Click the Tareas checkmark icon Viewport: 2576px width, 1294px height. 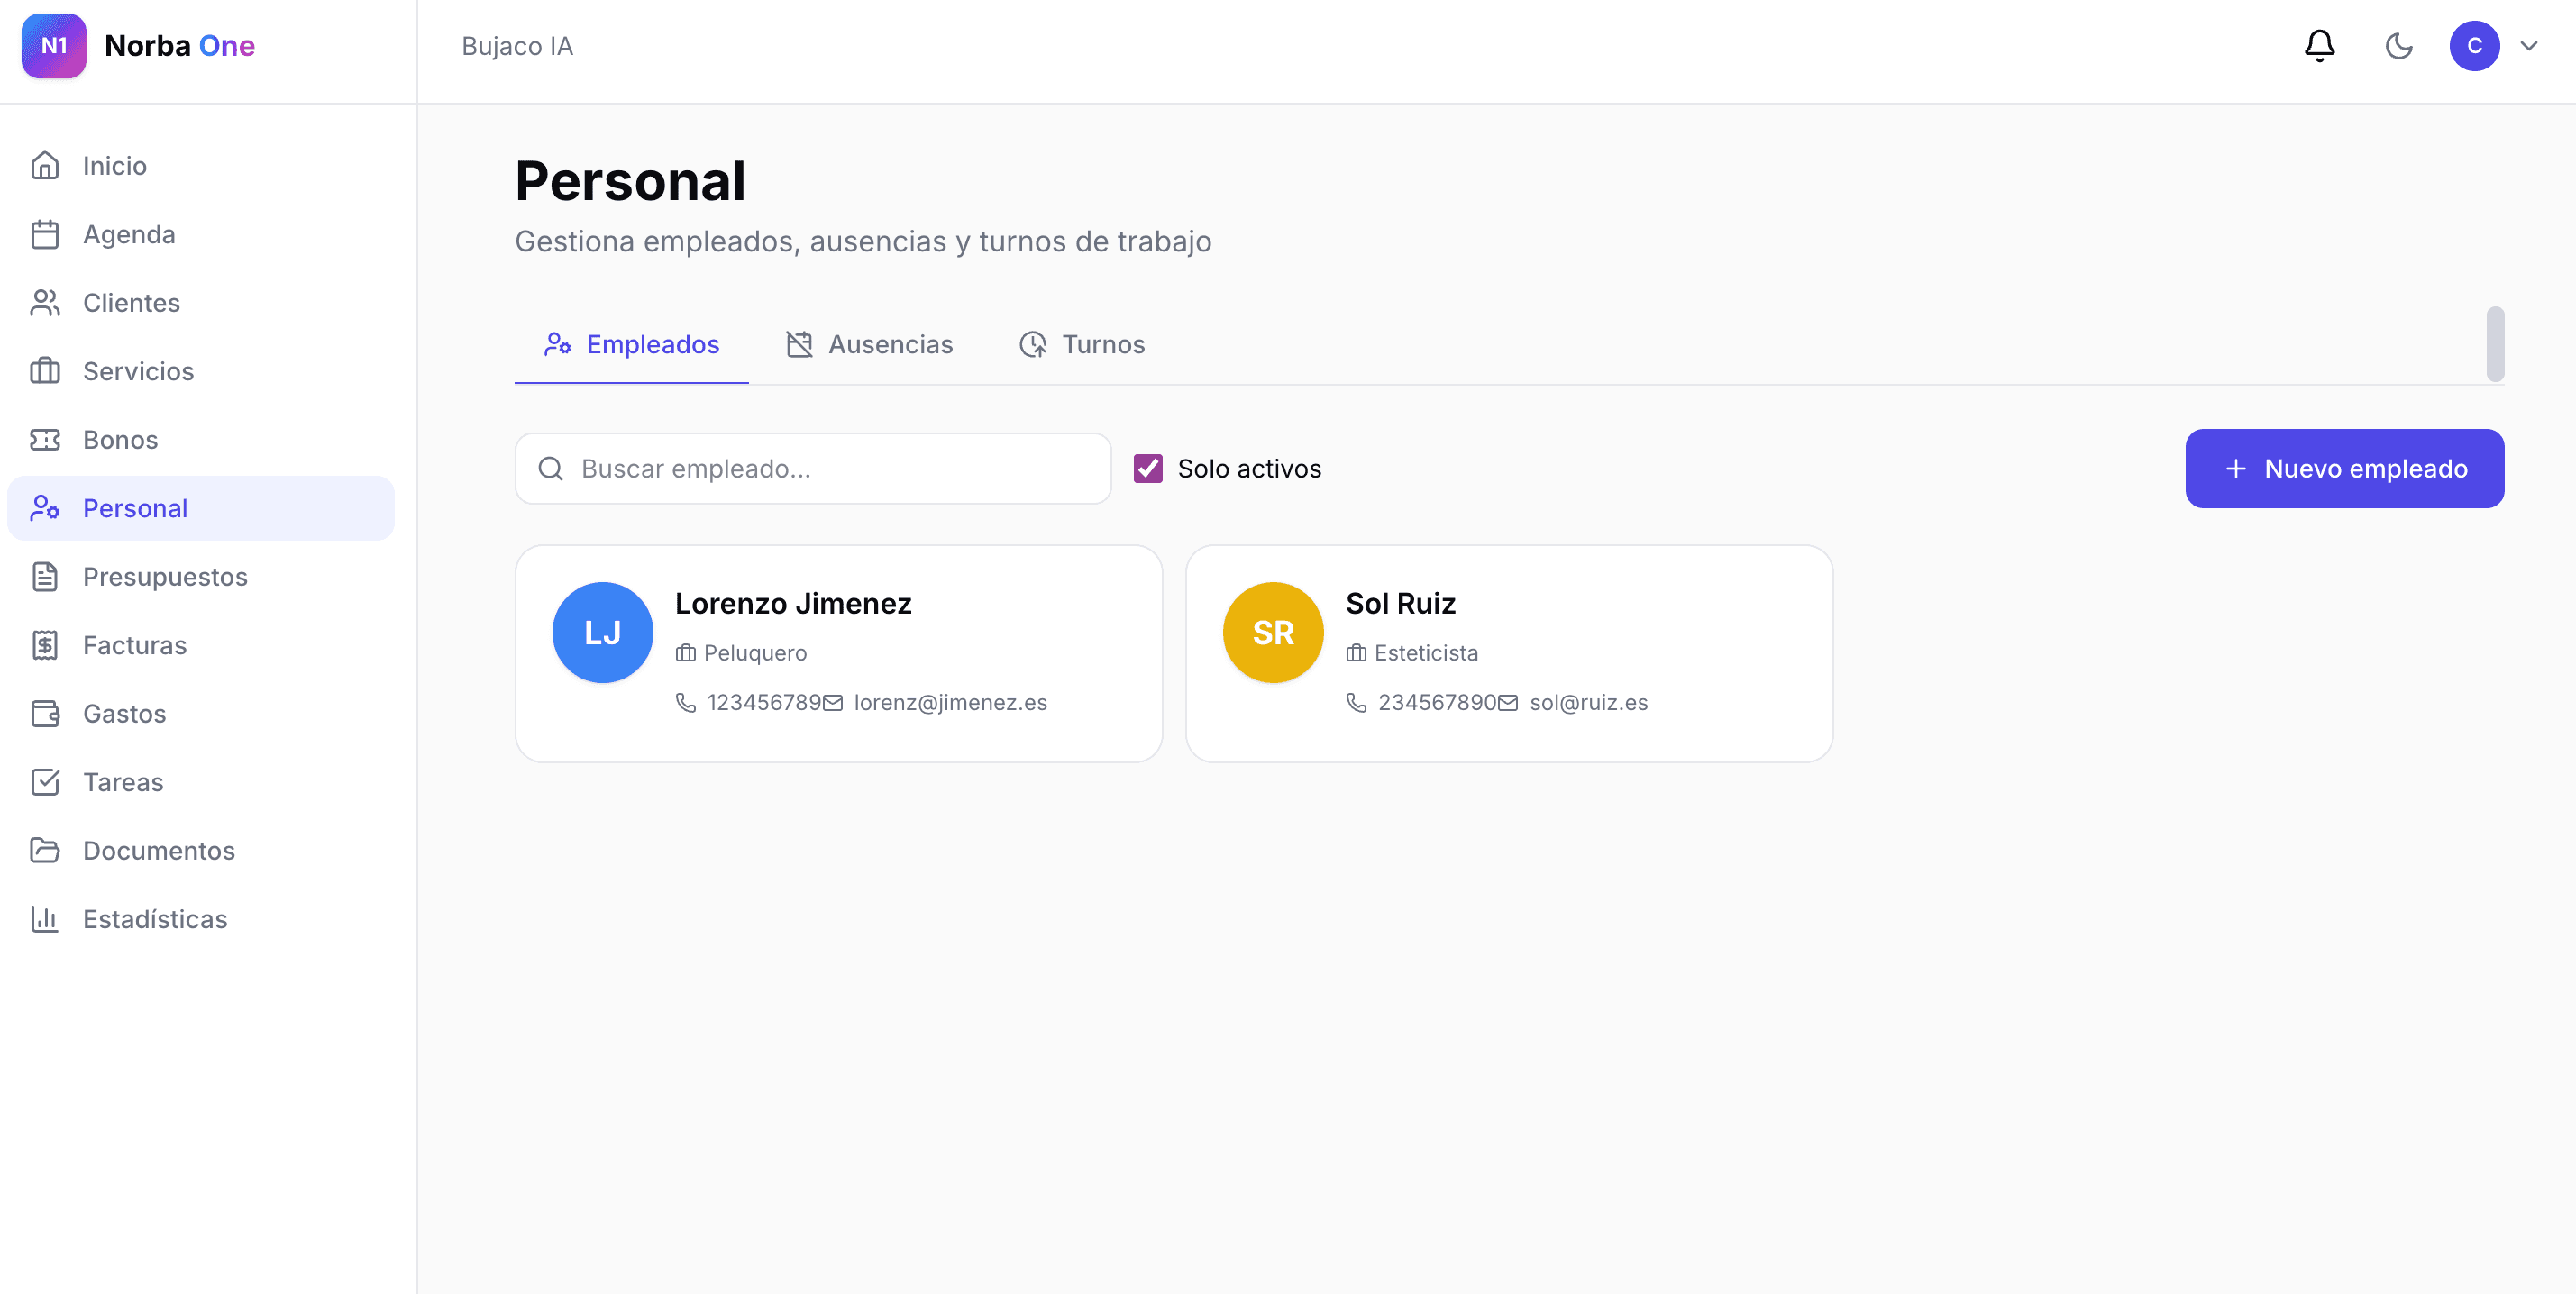pyautogui.click(x=45, y=782)
